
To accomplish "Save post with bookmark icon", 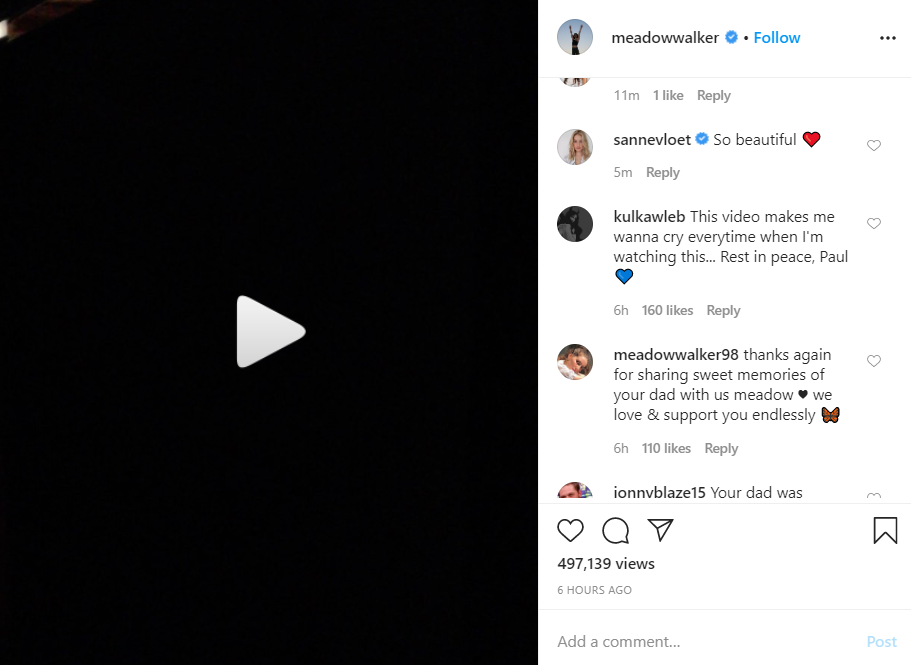I will 885,530.
